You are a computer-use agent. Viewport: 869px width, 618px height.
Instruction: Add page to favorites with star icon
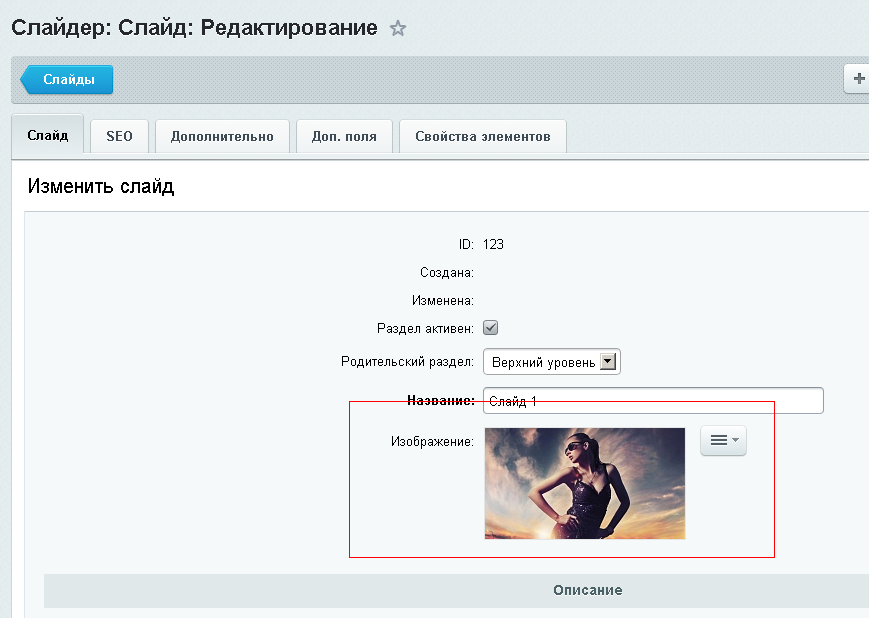pyautogui.click(x=397, y=28)
